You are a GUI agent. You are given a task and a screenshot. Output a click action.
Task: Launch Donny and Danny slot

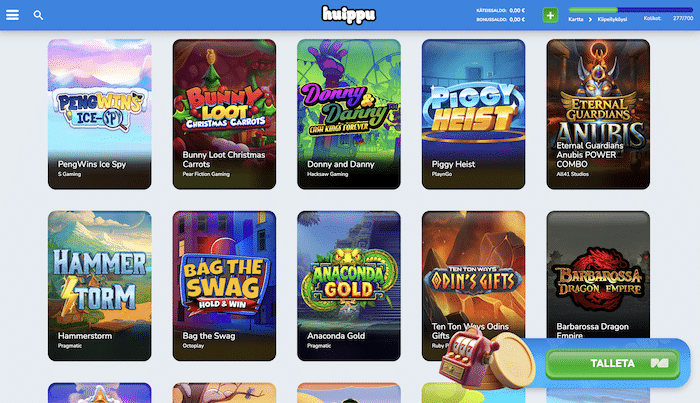349,114
